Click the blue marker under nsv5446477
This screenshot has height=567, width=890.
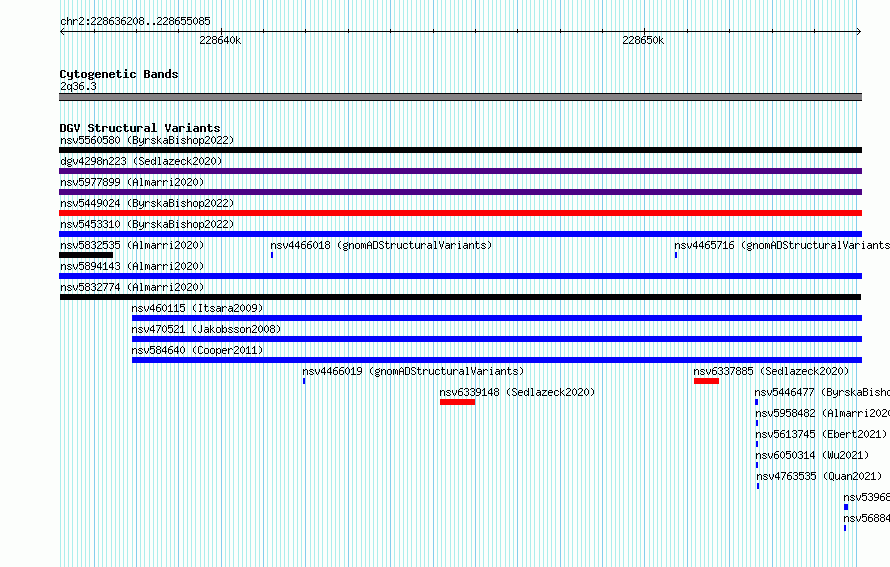757,402
